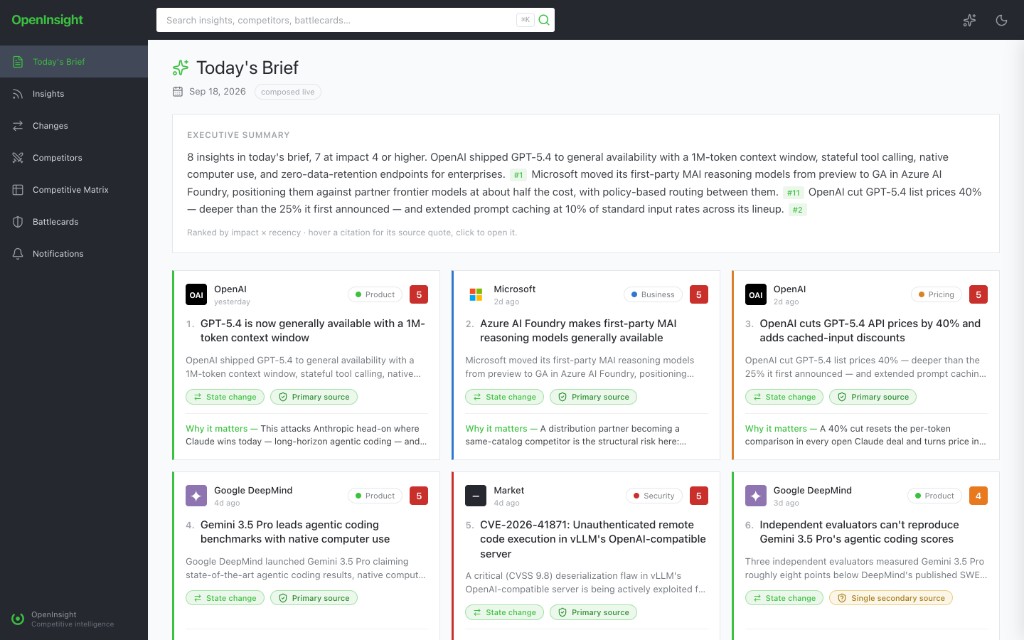
Task: Open citation #11 in executive summary
Action: (x=793, y=193)
